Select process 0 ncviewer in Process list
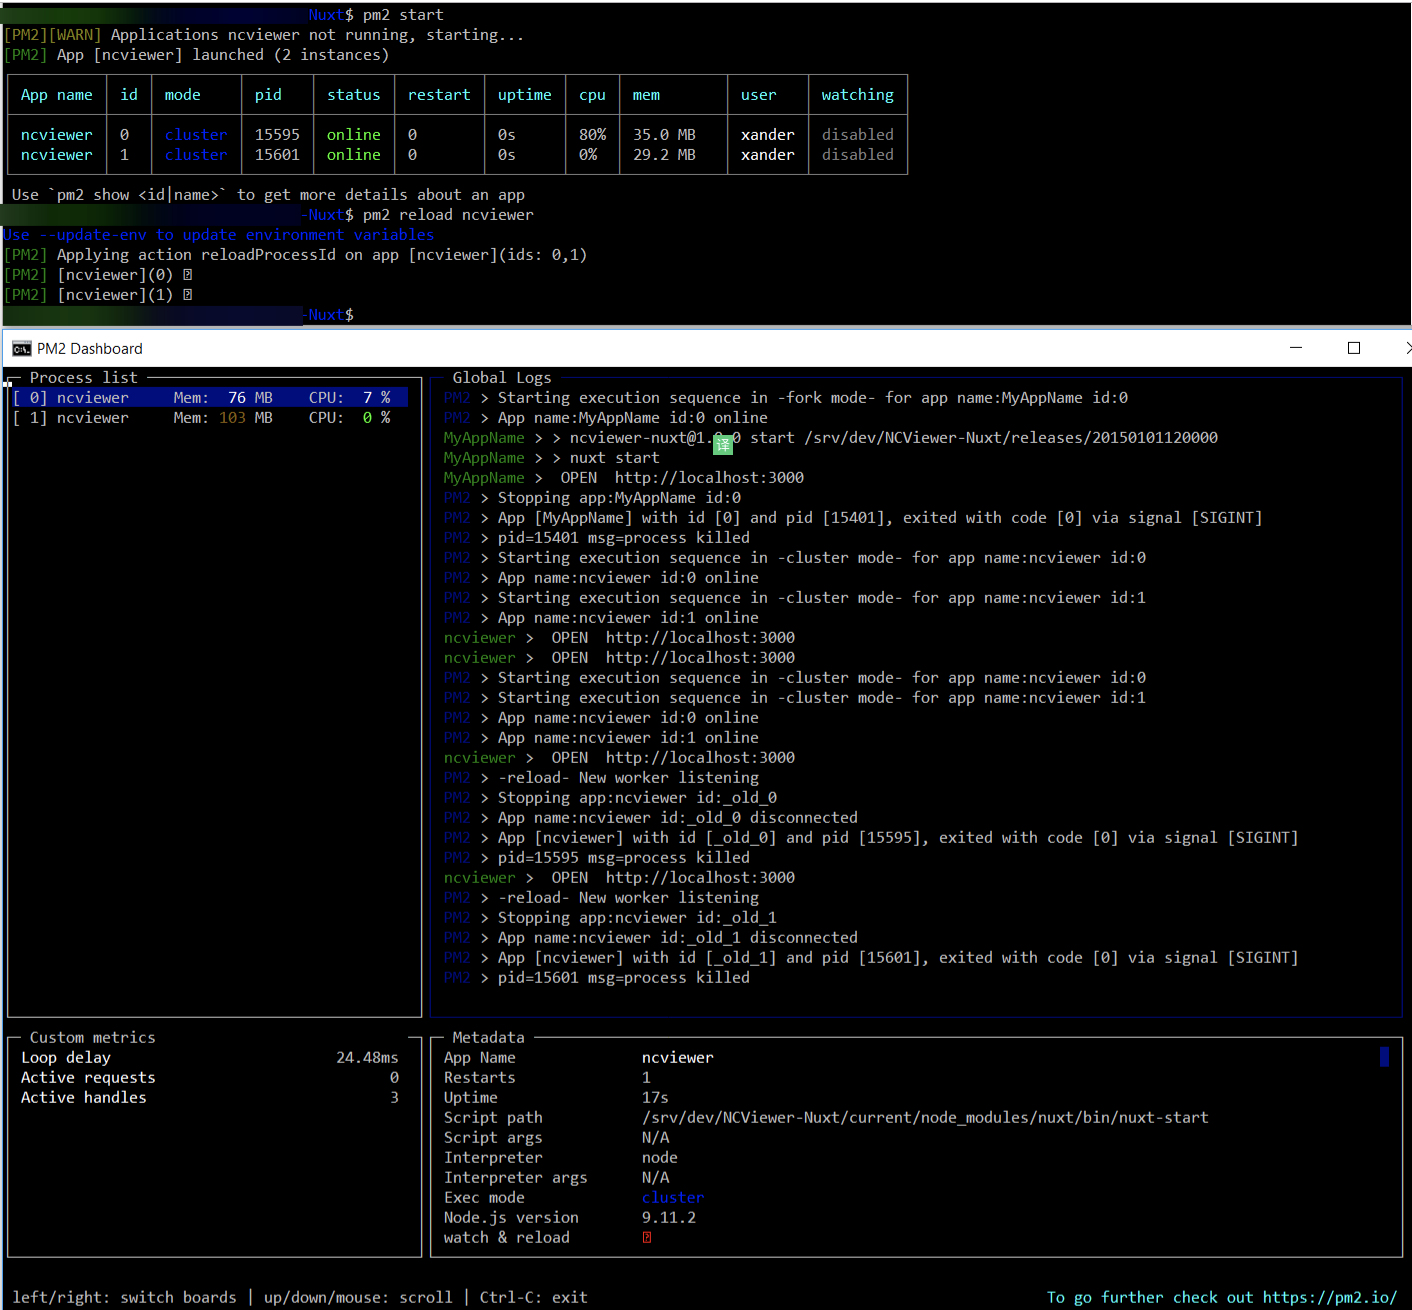This screenshot has width=1412, height=1310. 212,398
